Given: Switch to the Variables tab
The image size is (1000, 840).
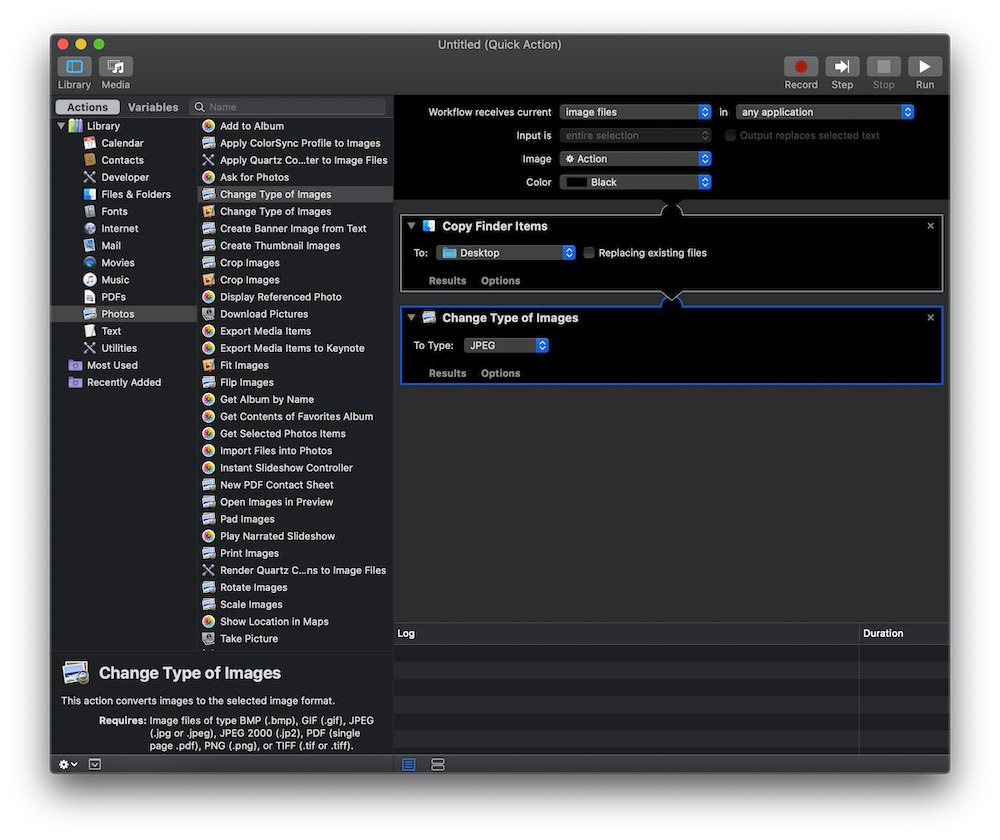Looking at the screenshot, I should pos(153,107).
